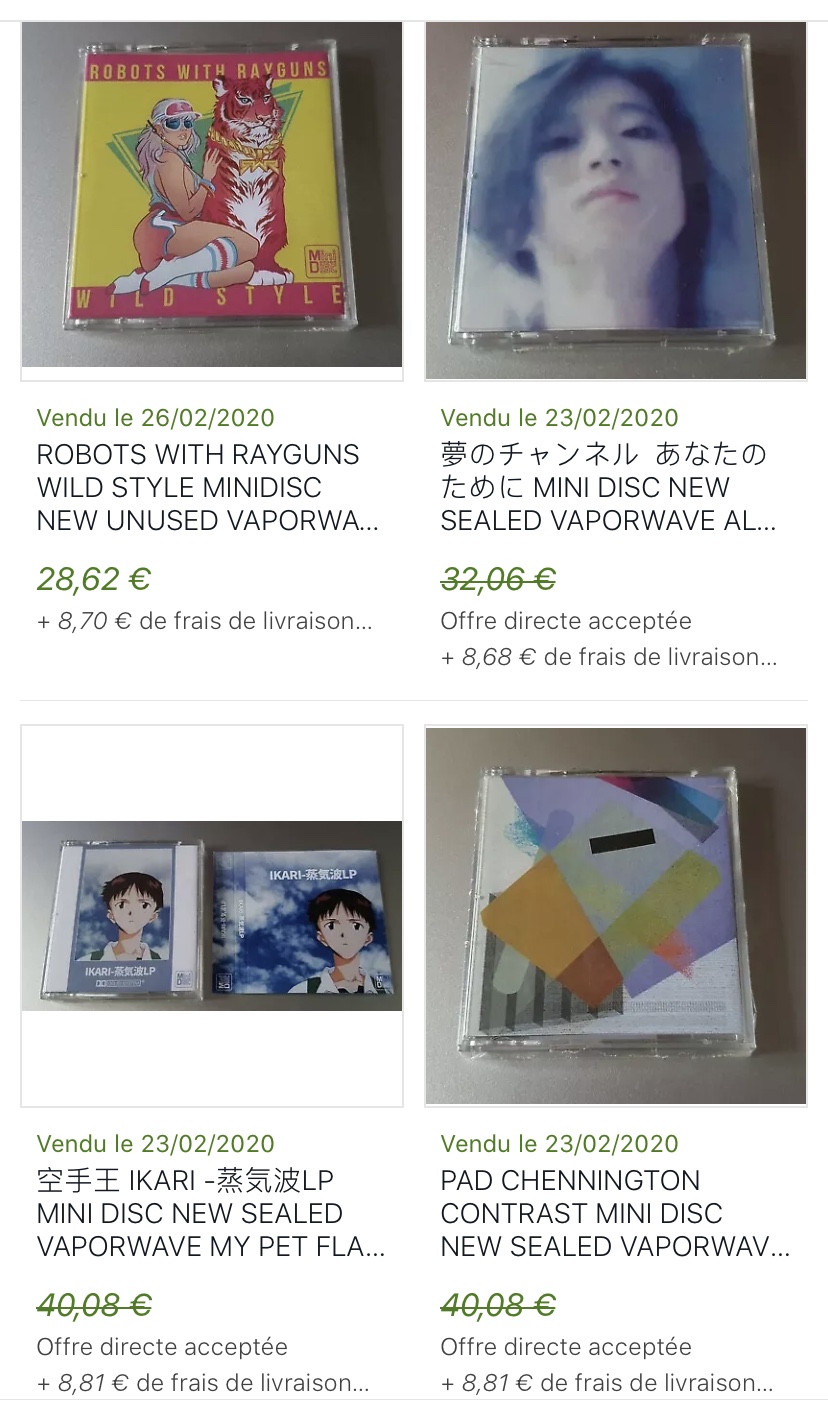Screen dimensions: 828x1418
Task: Open 空手王 IKARI -蒸気波LP listing title
Action: coord(211,1214)
